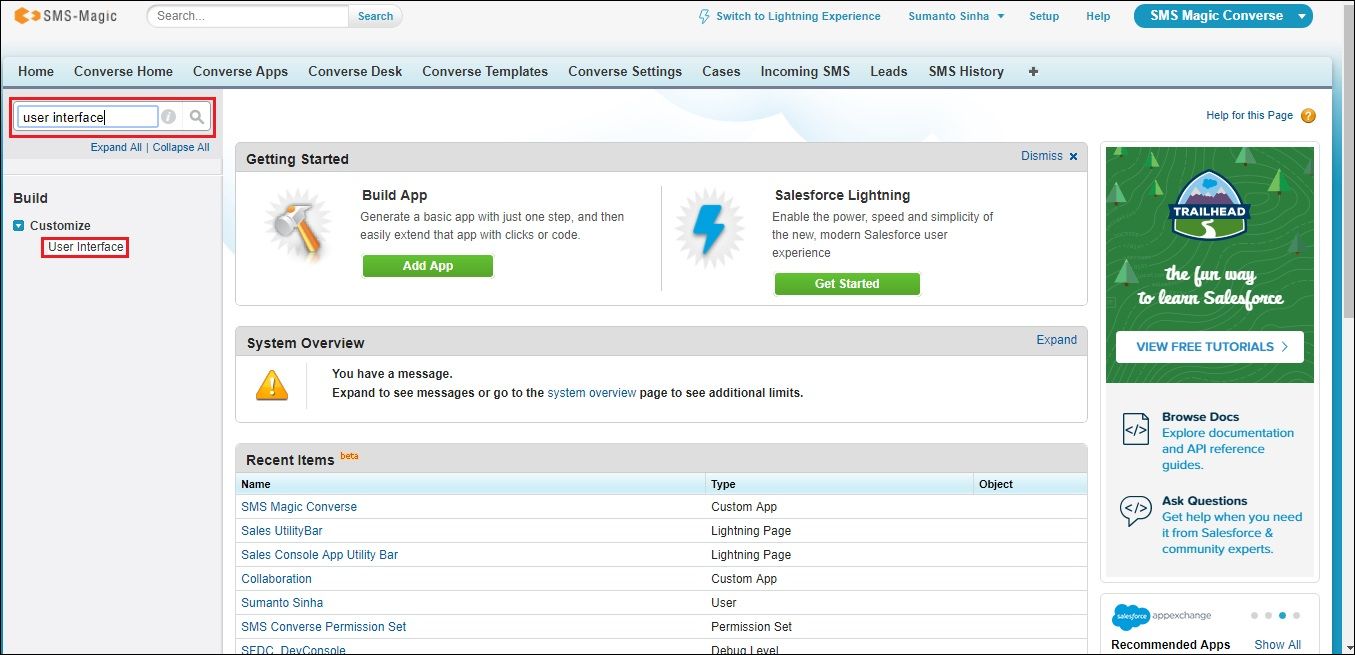This screenshot has height=655, width=1355.
Task: Click the Ask Questions chat icon
Action: pos(1136,511)
